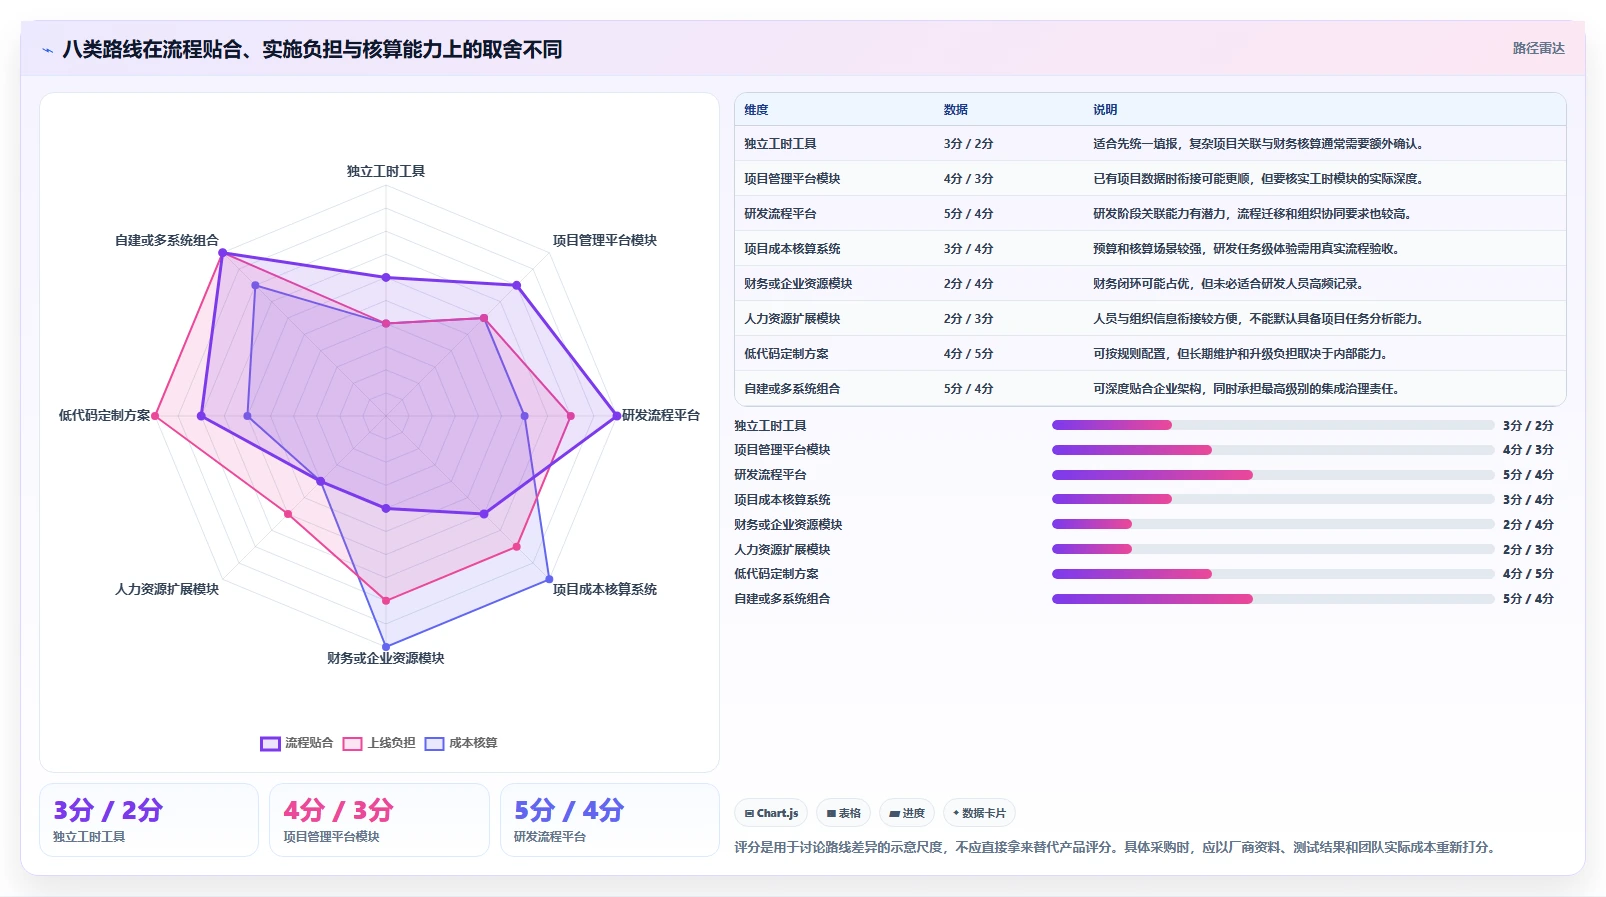The width and height of the screenshot is (1606, 897).
Task: Select the 财务或企业资源模块 table row name
Action: (x=798, y=284)
